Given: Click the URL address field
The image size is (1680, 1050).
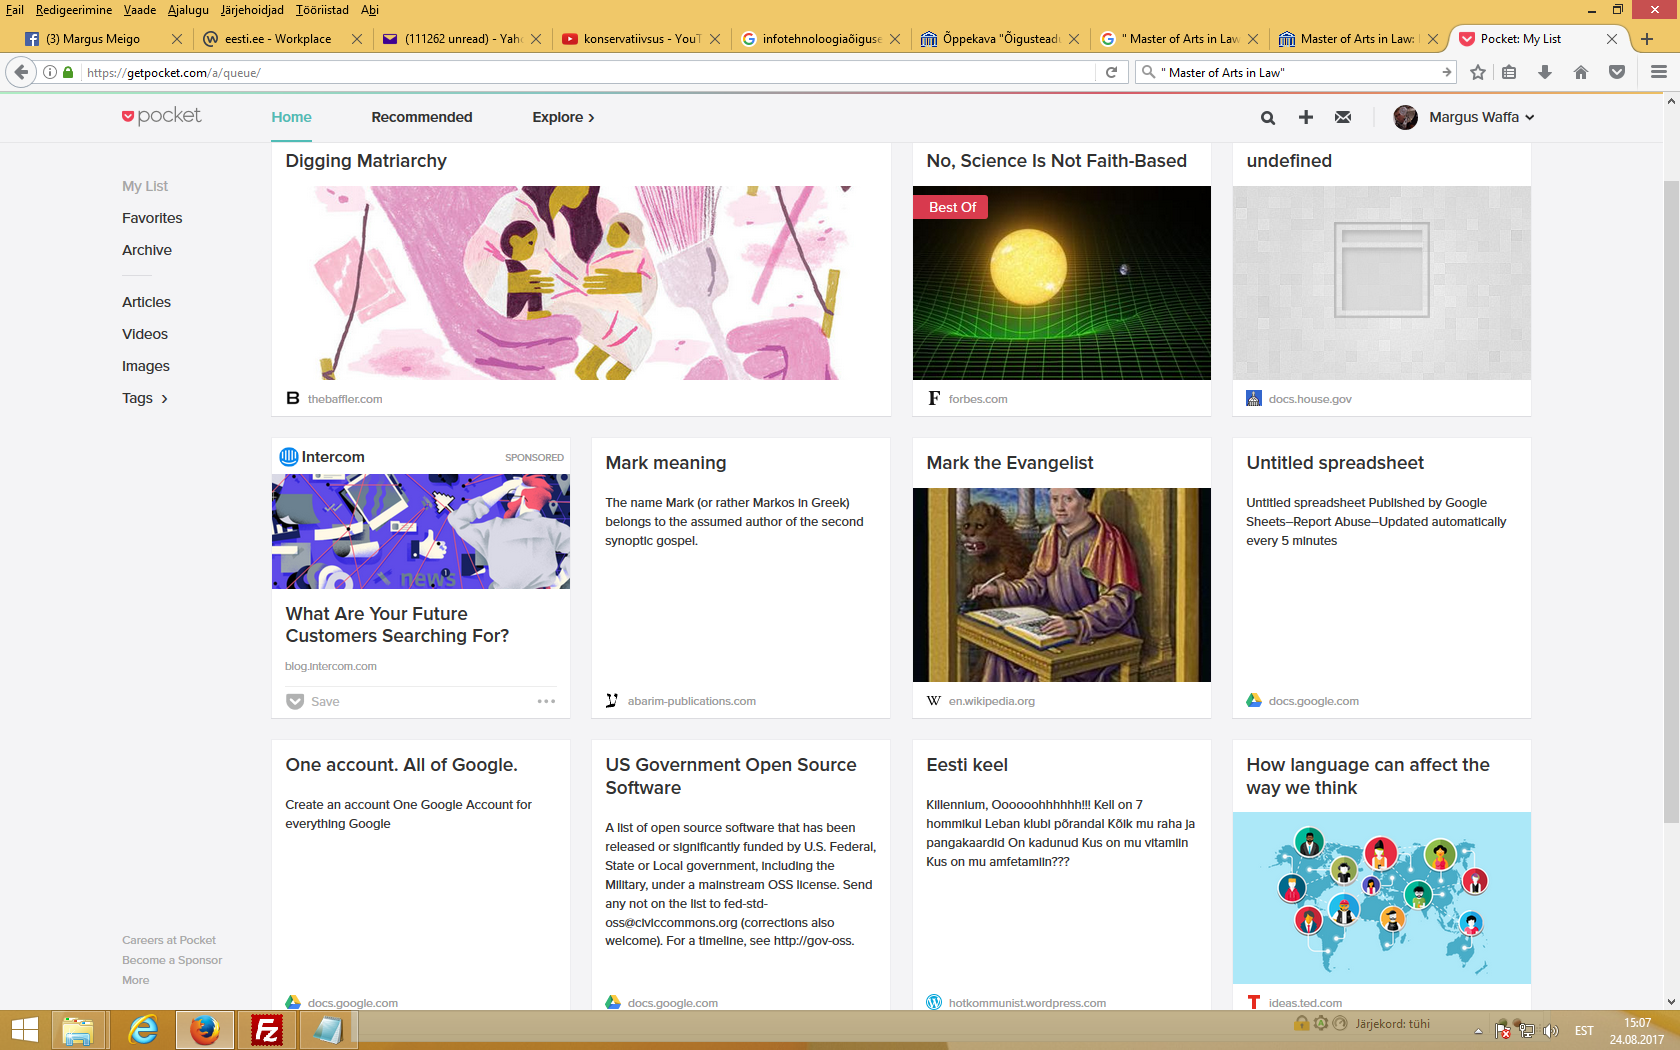Looking at the screenshot, I should pos(586,72).
